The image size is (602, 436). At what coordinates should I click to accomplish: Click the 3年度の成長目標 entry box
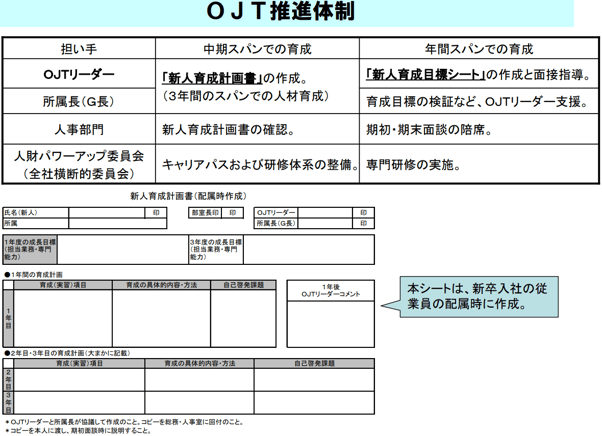click(305, 250)
